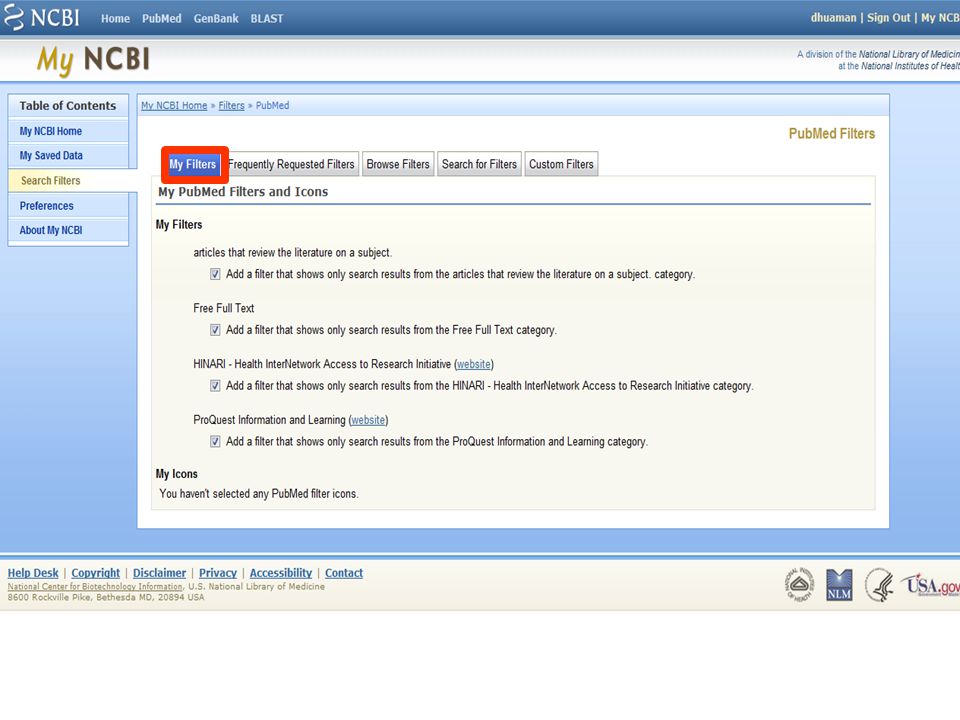Uncheck the review articles filter checkbox
The height and width of the screenshot is (720, 960).
[215, 274]
